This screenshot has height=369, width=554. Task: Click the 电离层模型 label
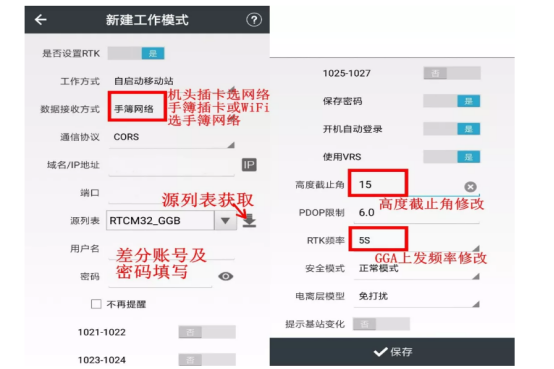tap(320, 296)
